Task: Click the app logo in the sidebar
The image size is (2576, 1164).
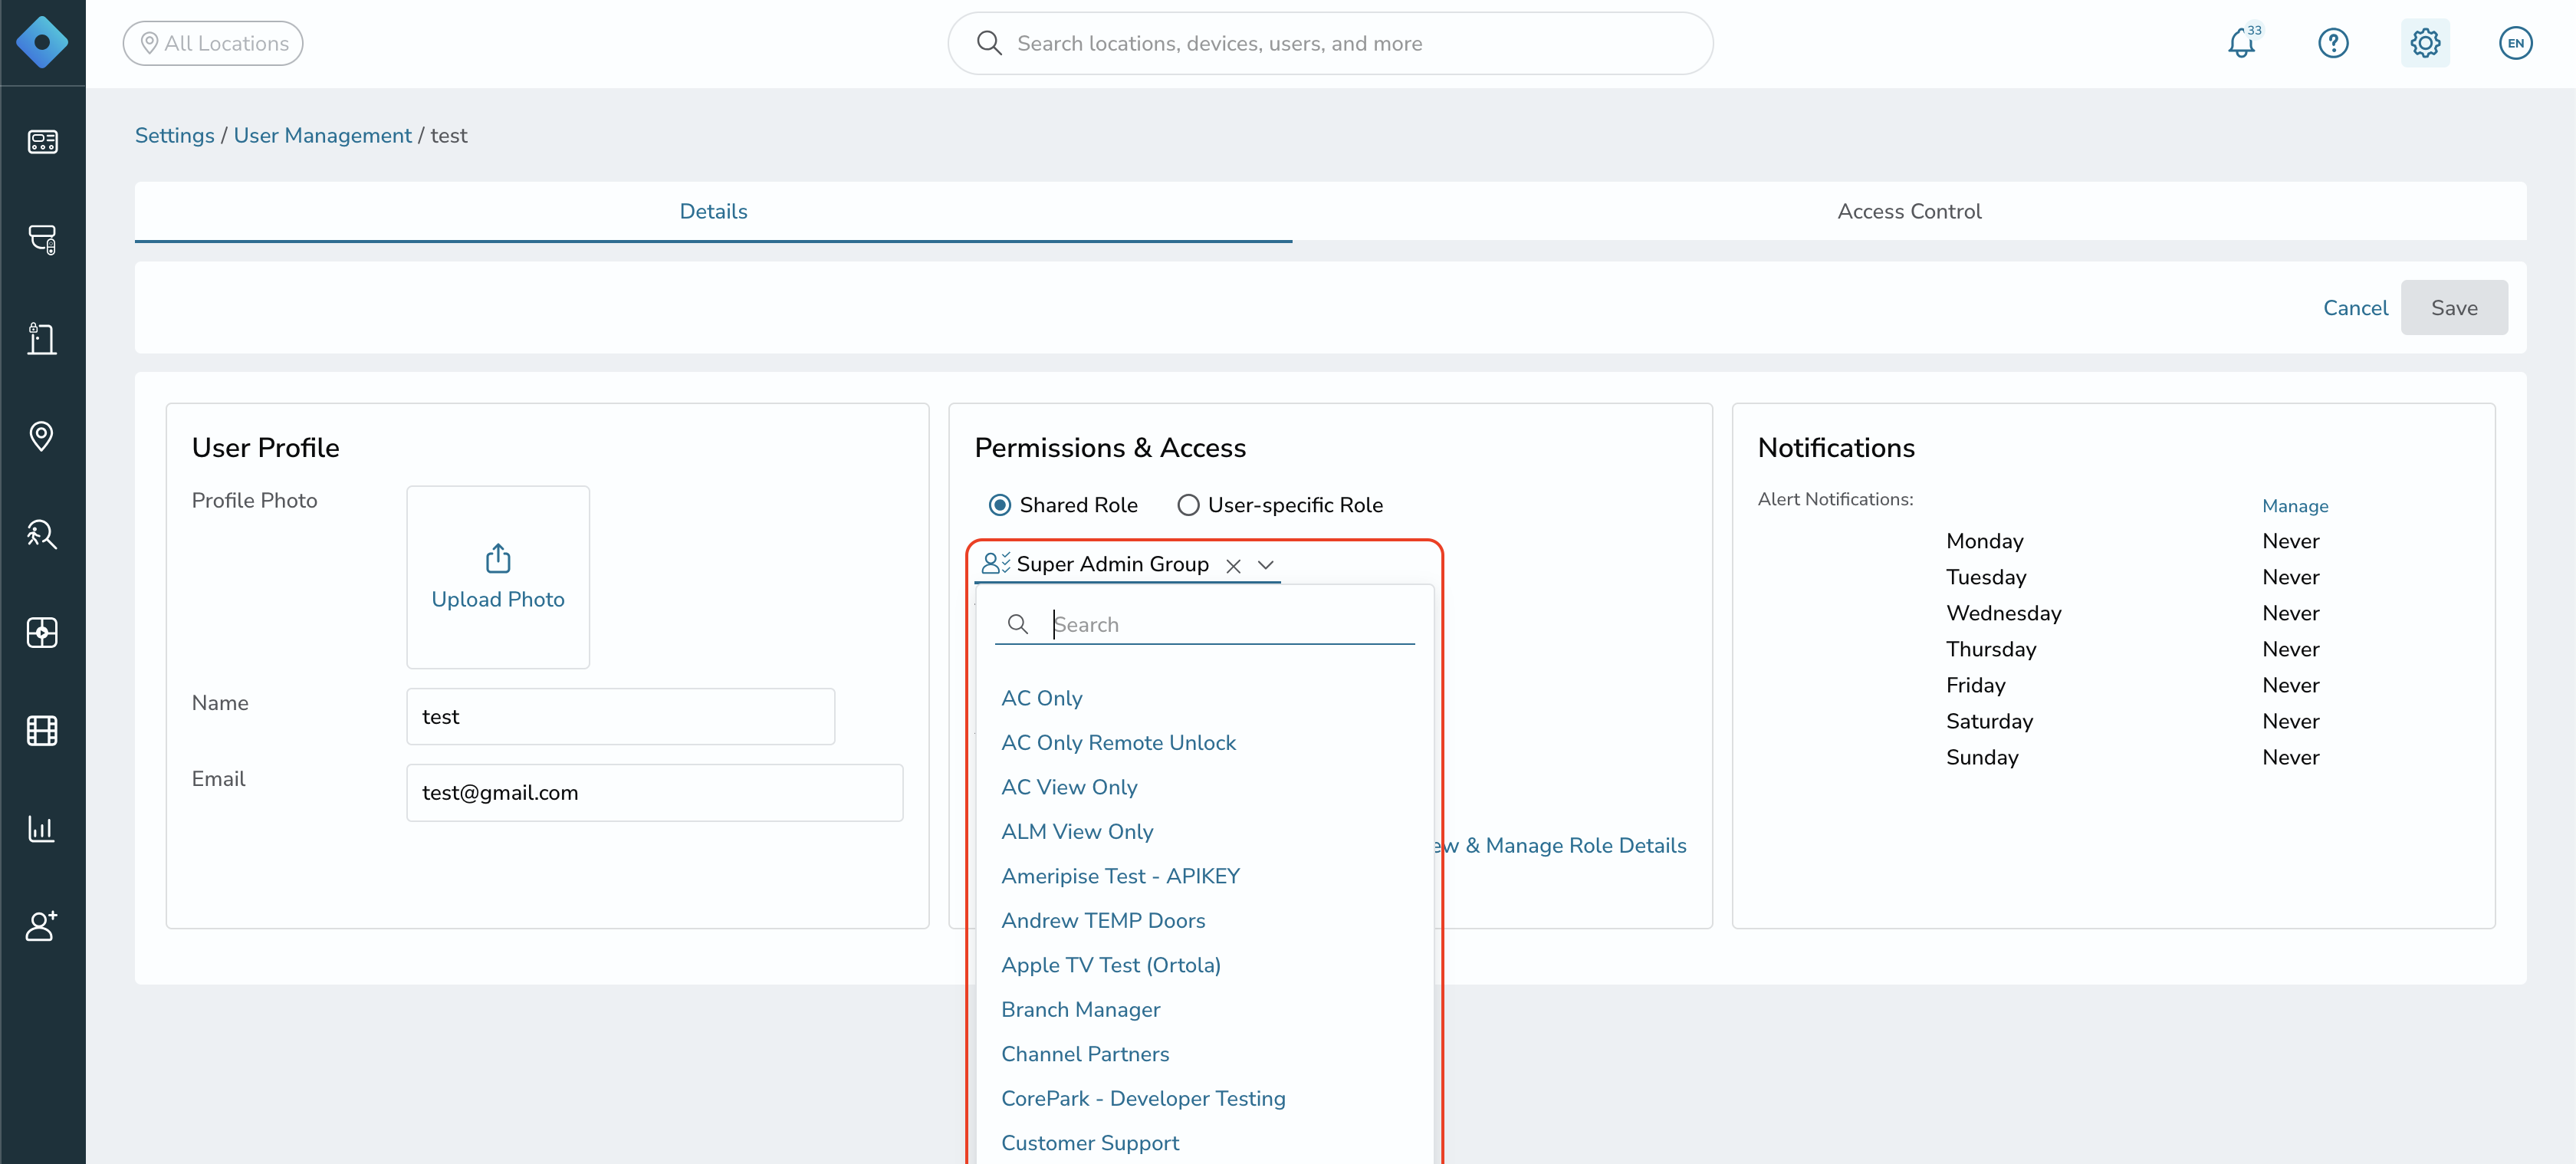Action: [42, 42]
